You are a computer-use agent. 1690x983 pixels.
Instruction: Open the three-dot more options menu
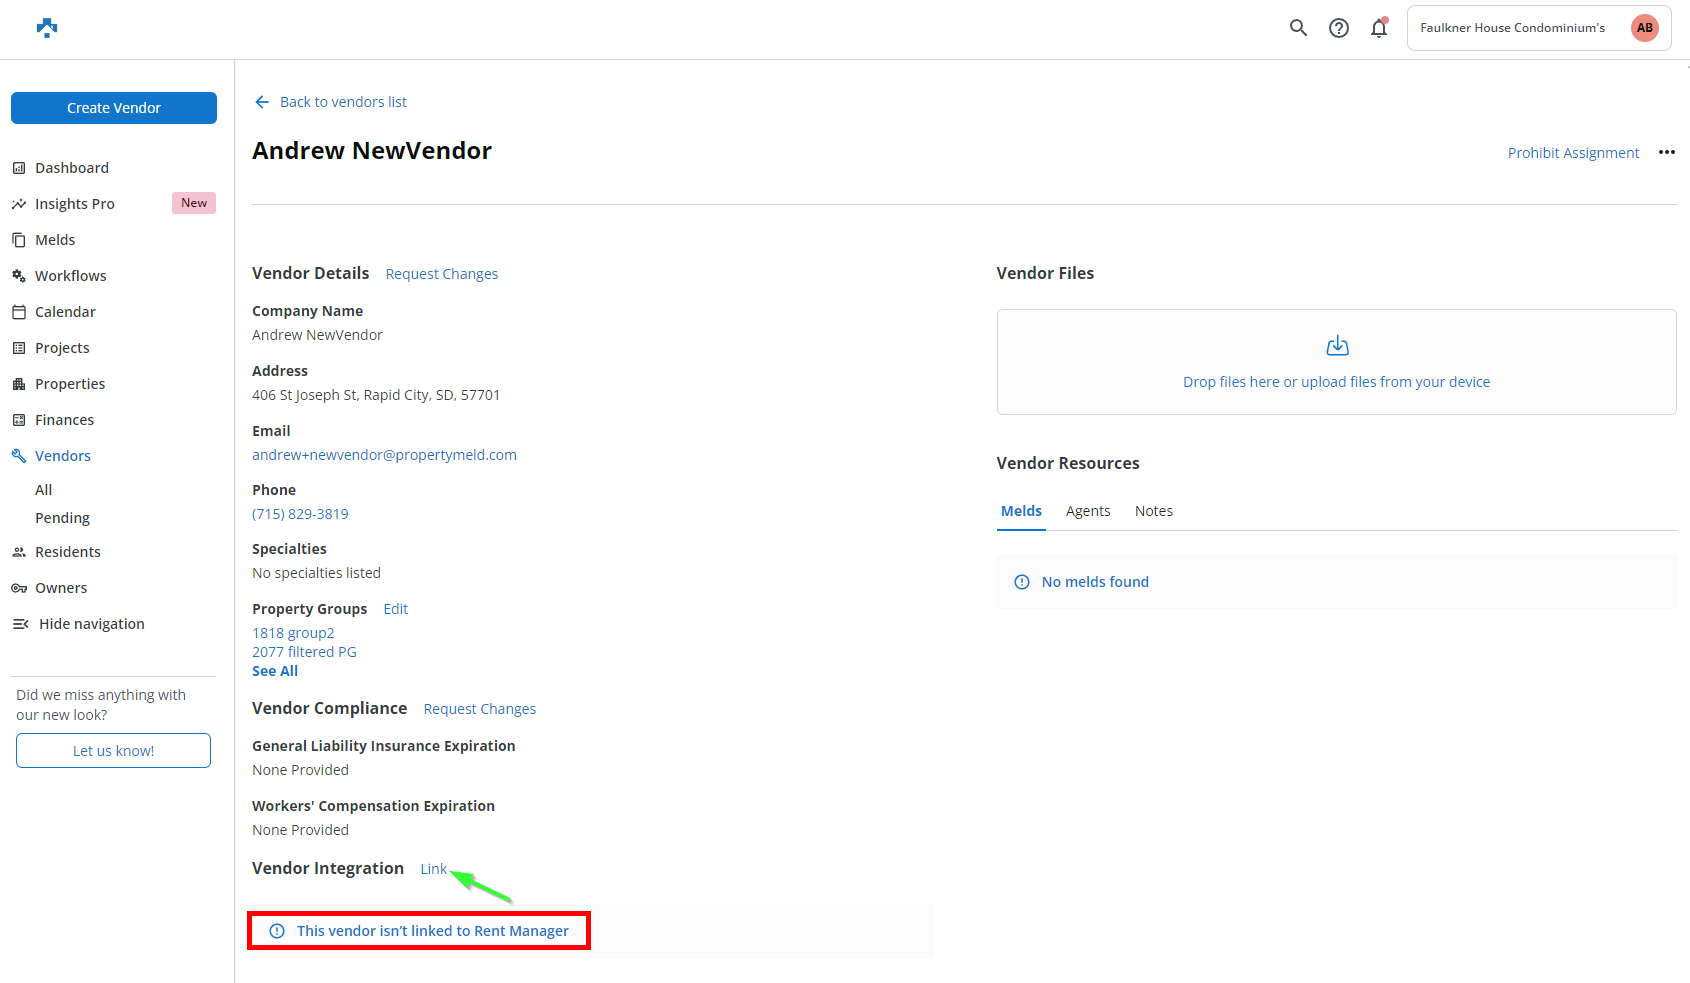pos(1666,152)
